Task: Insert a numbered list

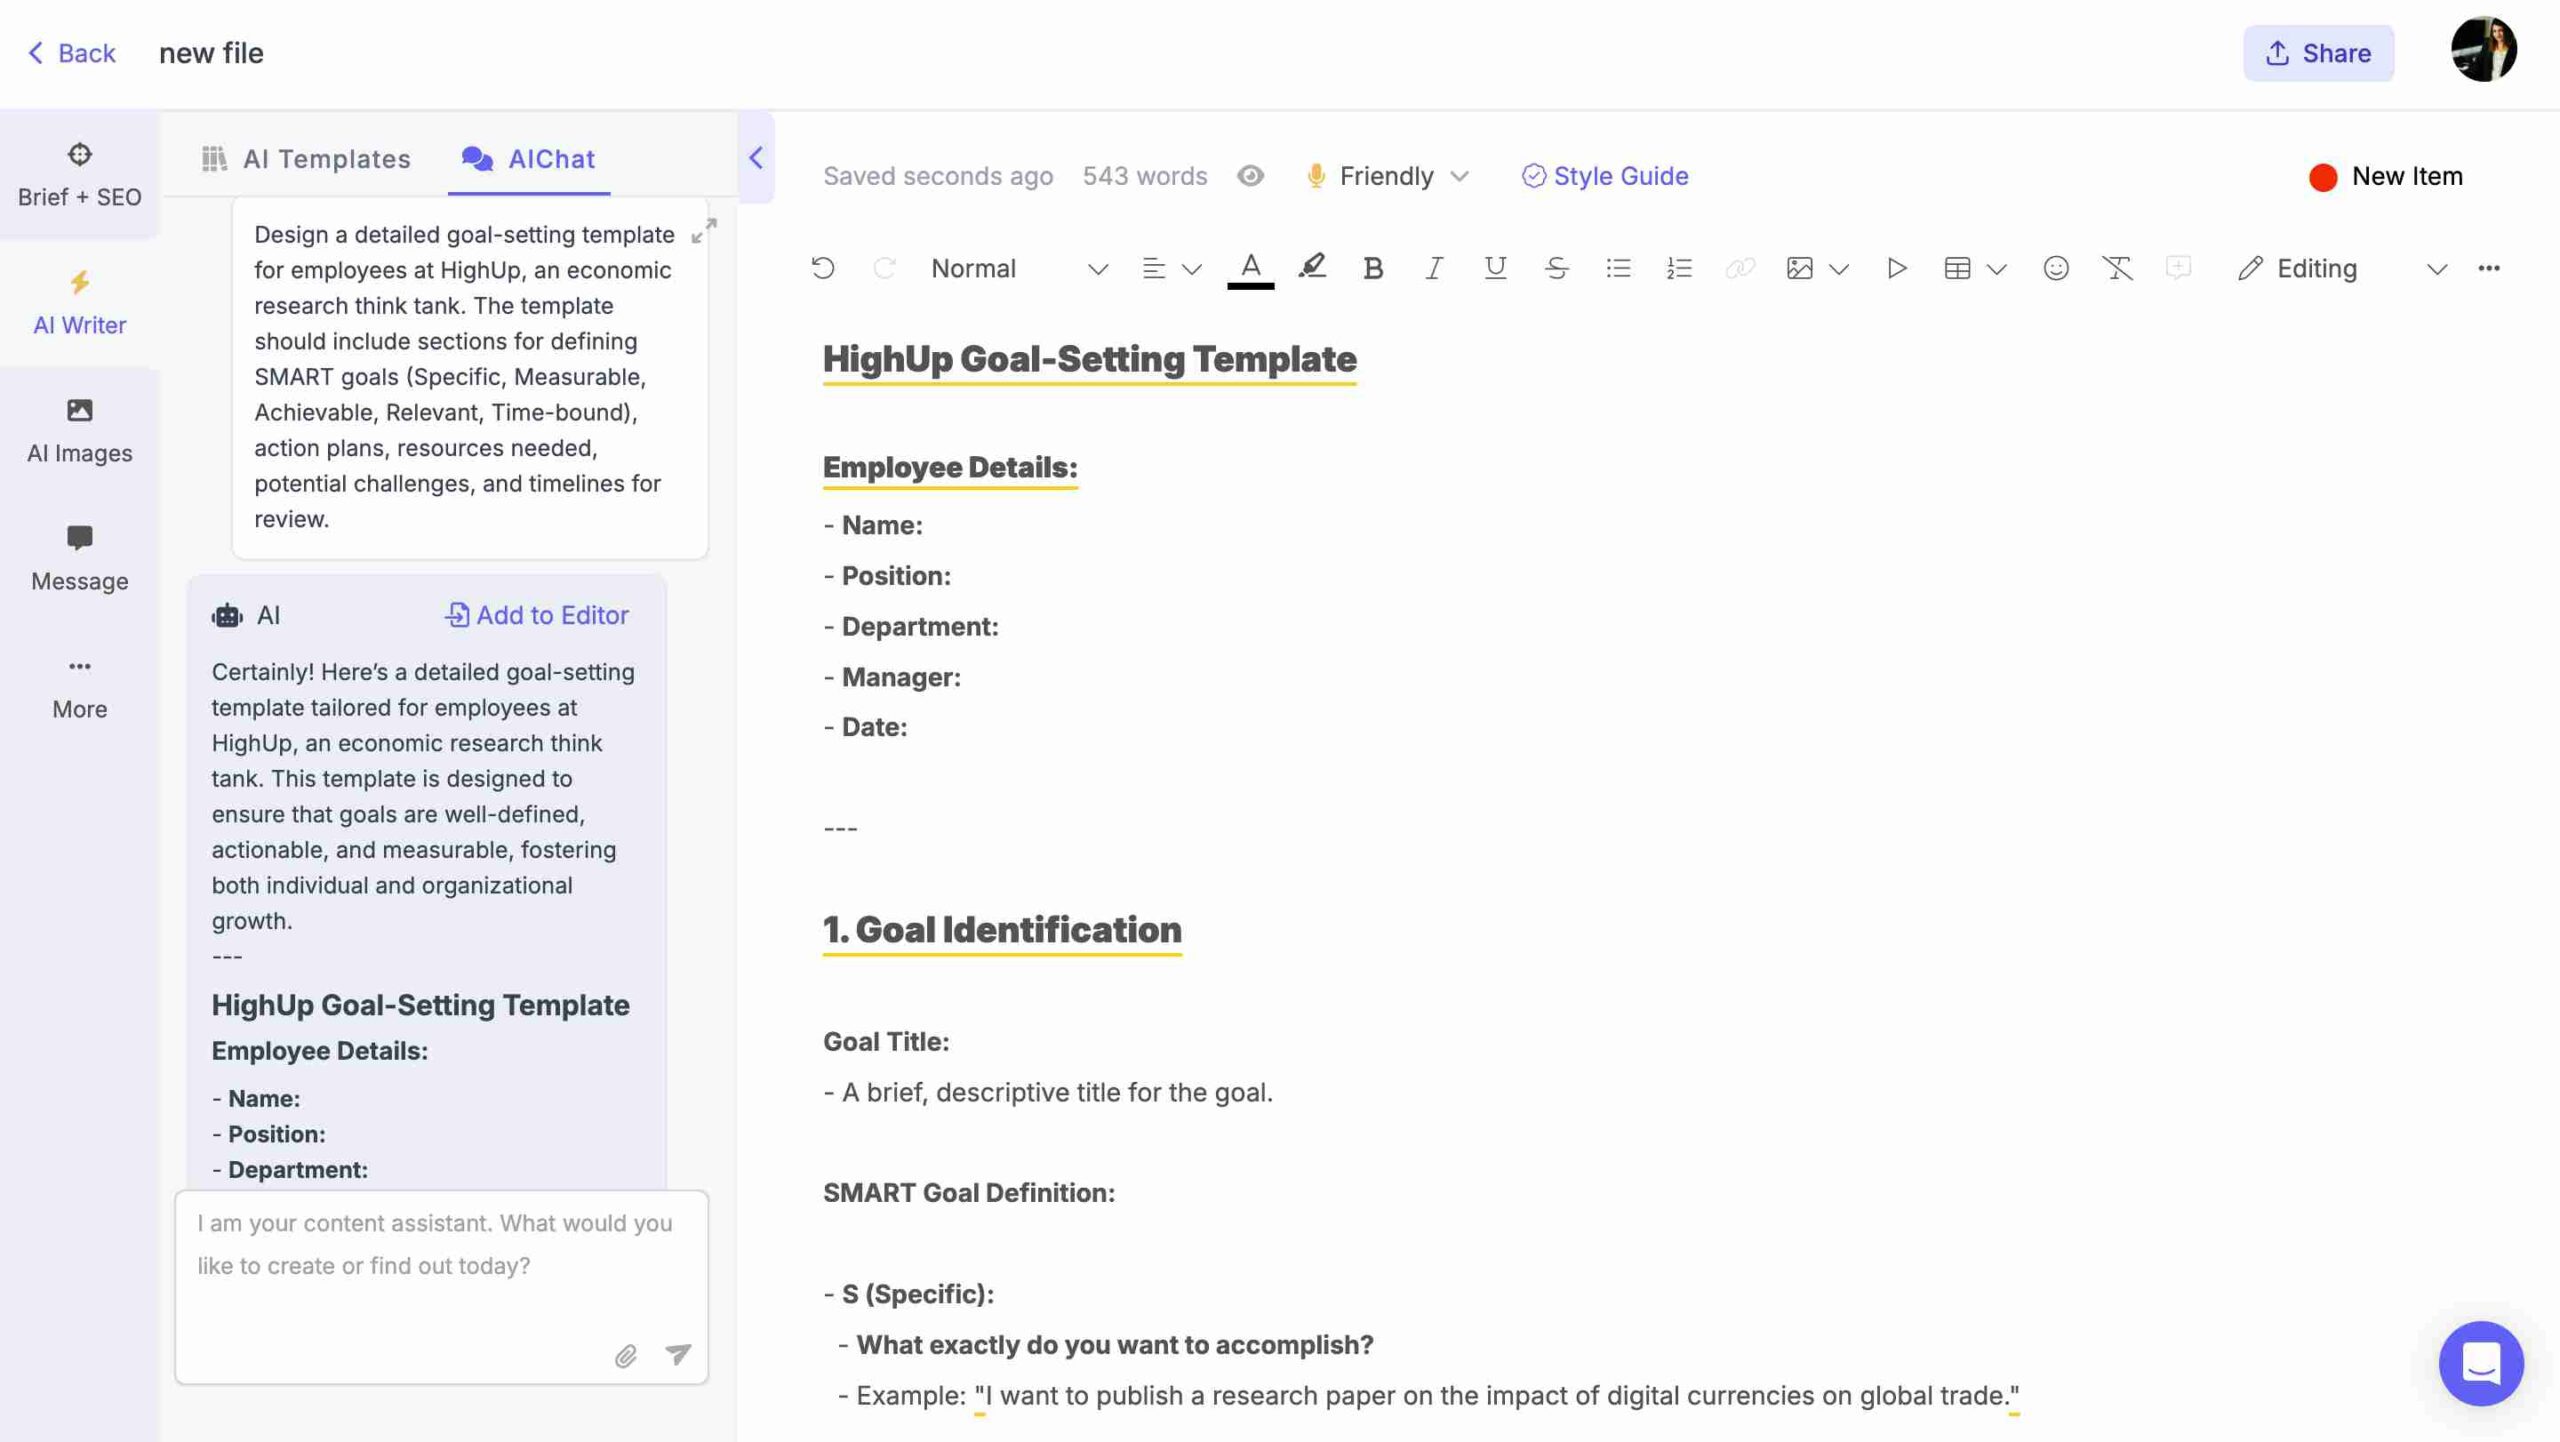Action: click(x=1679, y=268)
